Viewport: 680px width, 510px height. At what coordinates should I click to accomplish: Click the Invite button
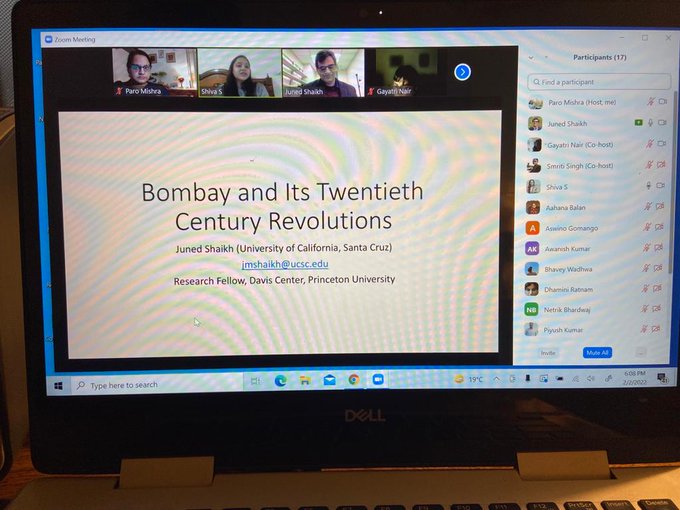[548, 352]
